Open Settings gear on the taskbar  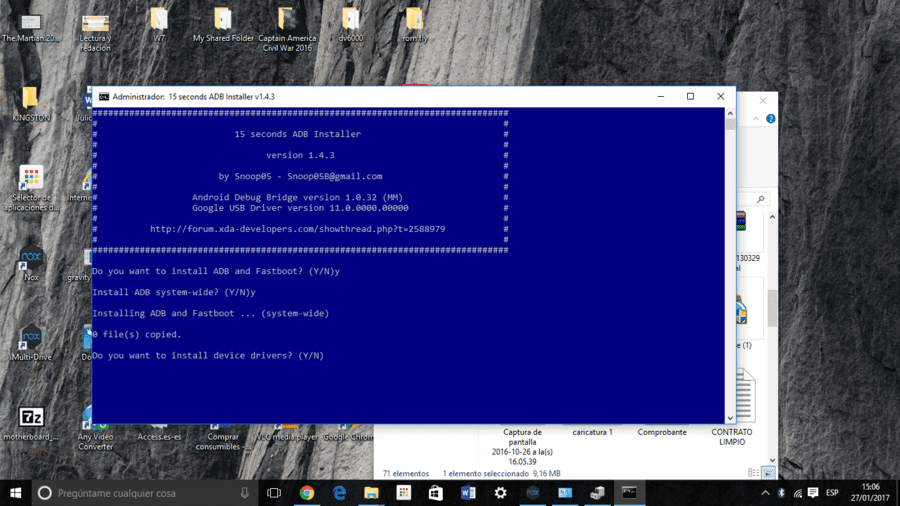(x=501, y=493)
